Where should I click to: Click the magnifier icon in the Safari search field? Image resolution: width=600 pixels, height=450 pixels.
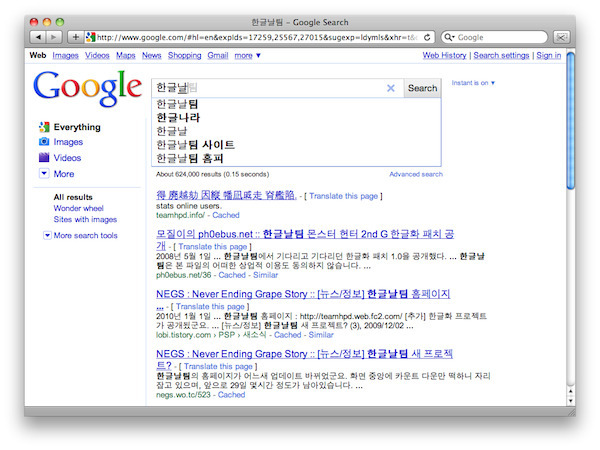(x=448, y=37)
